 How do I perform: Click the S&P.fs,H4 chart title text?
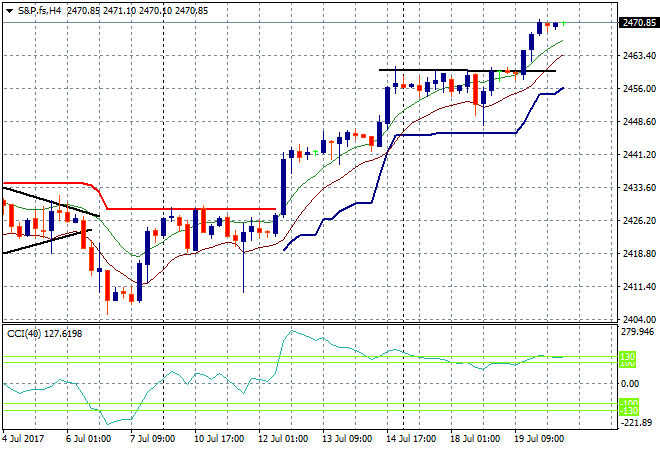pyautogui.click(x=39, y=11)
